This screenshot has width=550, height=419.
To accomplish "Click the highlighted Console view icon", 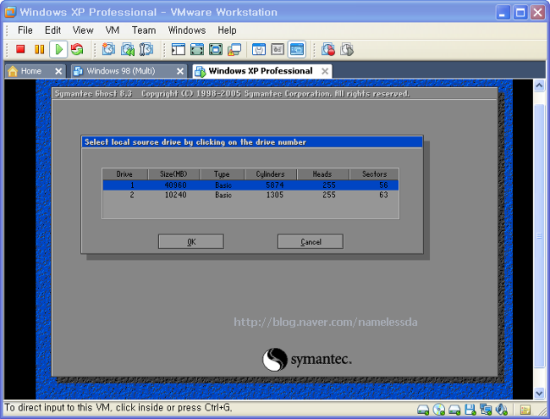I will 296,49.
